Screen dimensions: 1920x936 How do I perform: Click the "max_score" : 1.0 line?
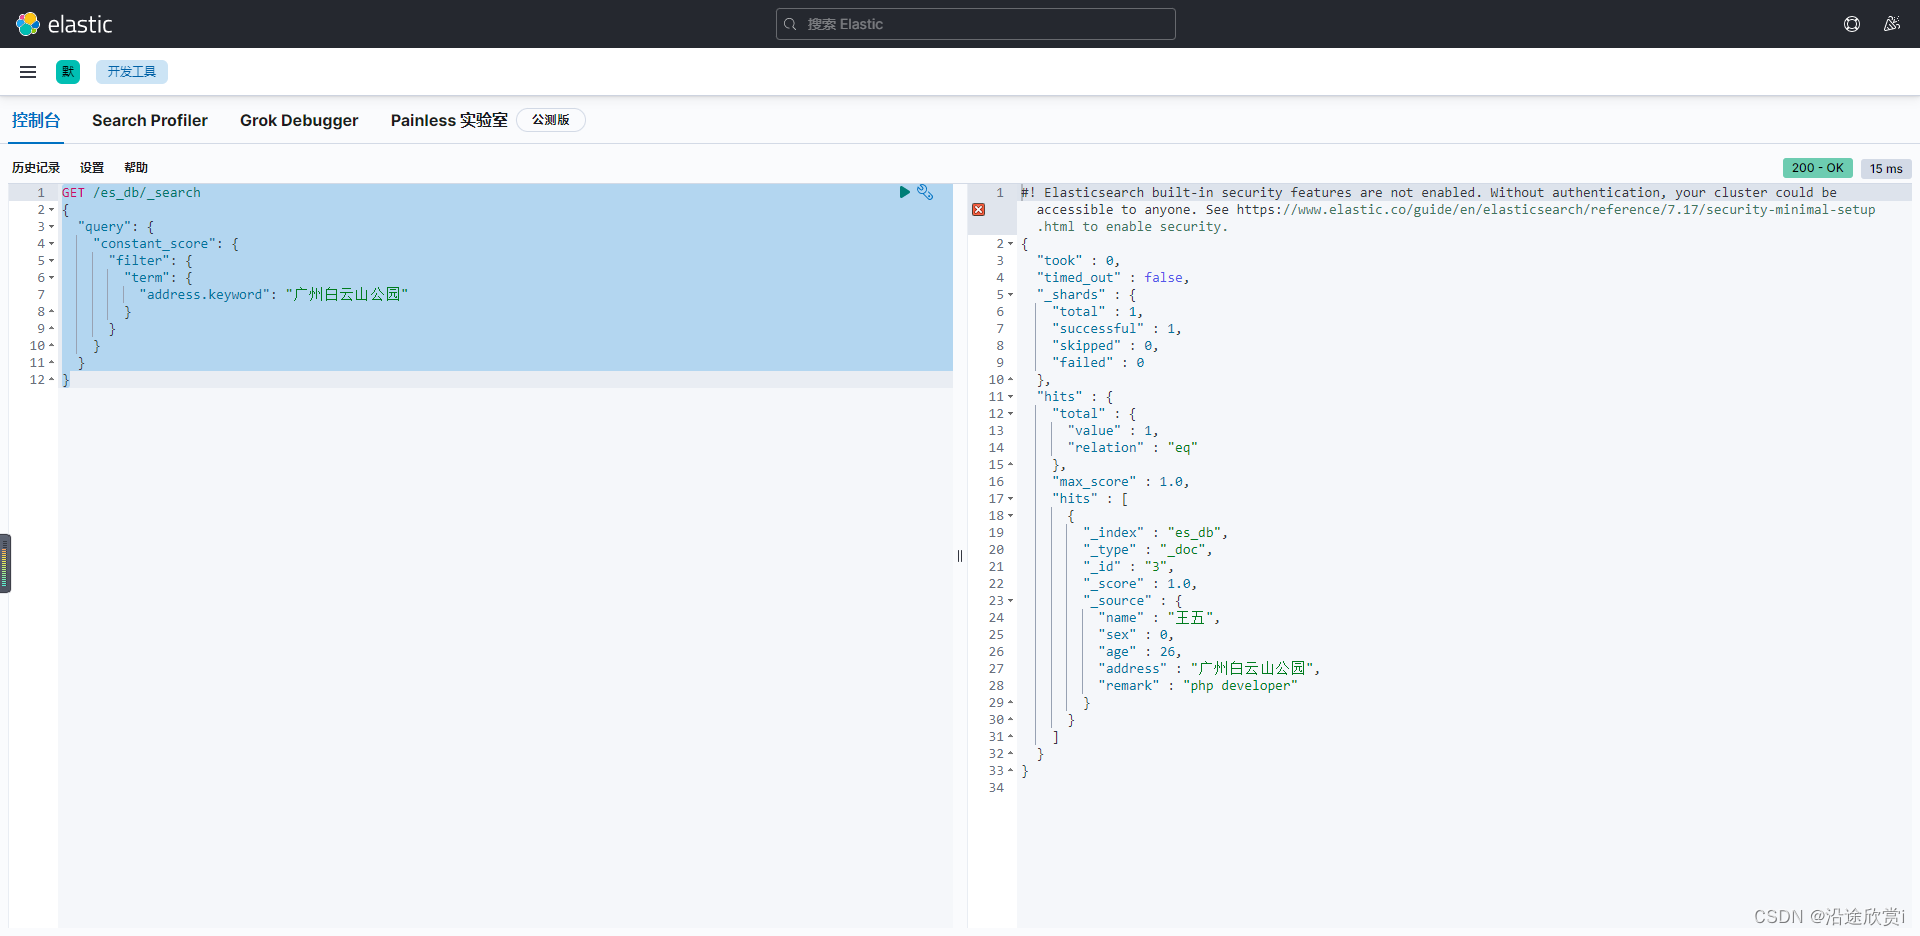1120,482
